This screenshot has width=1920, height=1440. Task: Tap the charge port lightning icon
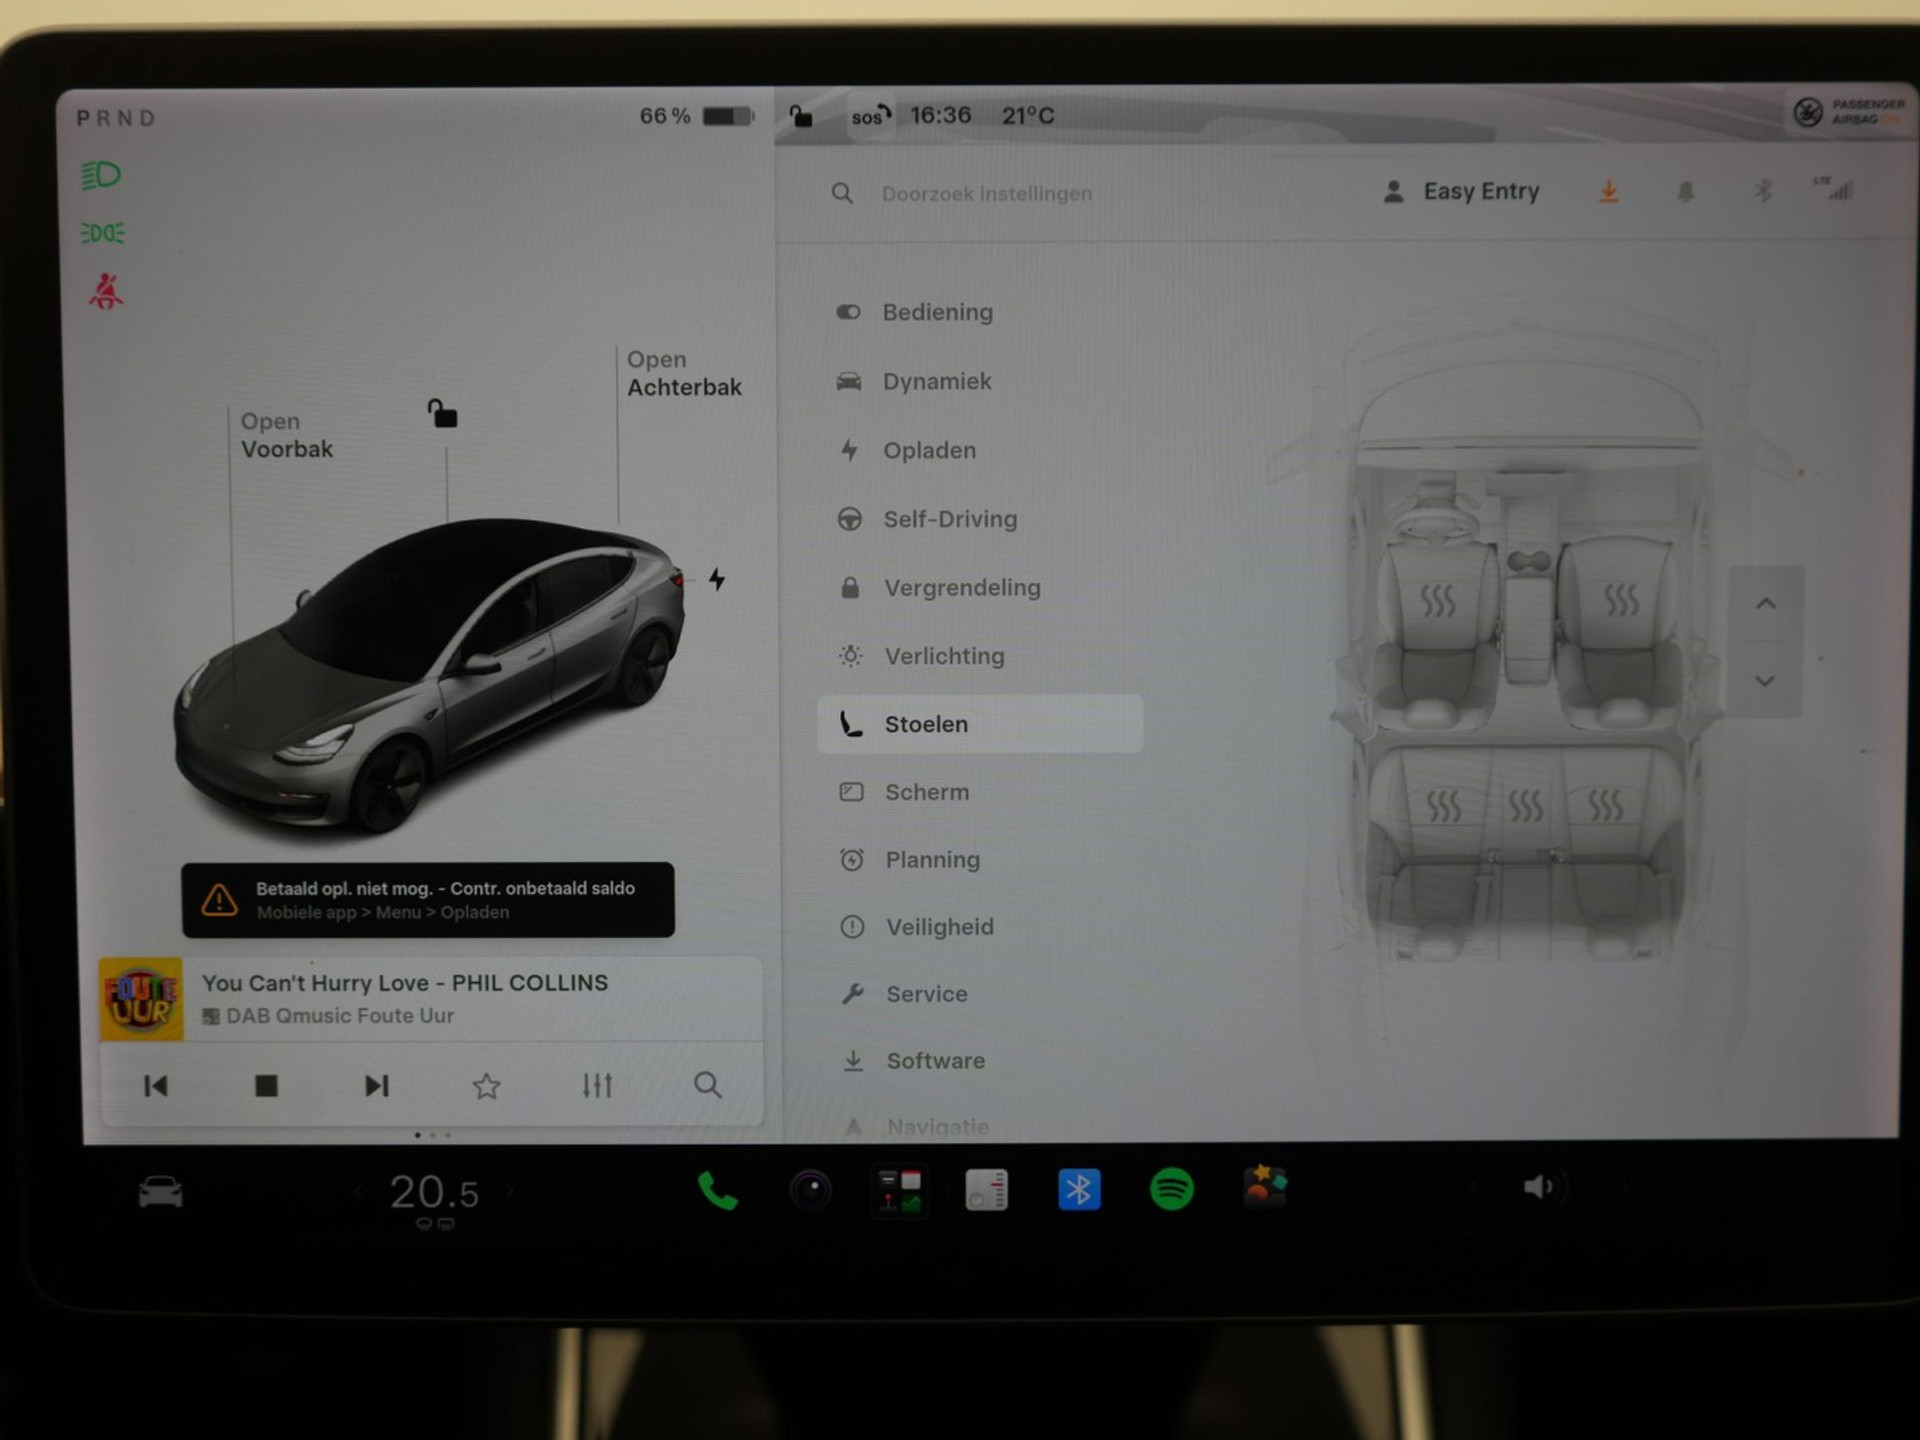(x=717, y=579)
